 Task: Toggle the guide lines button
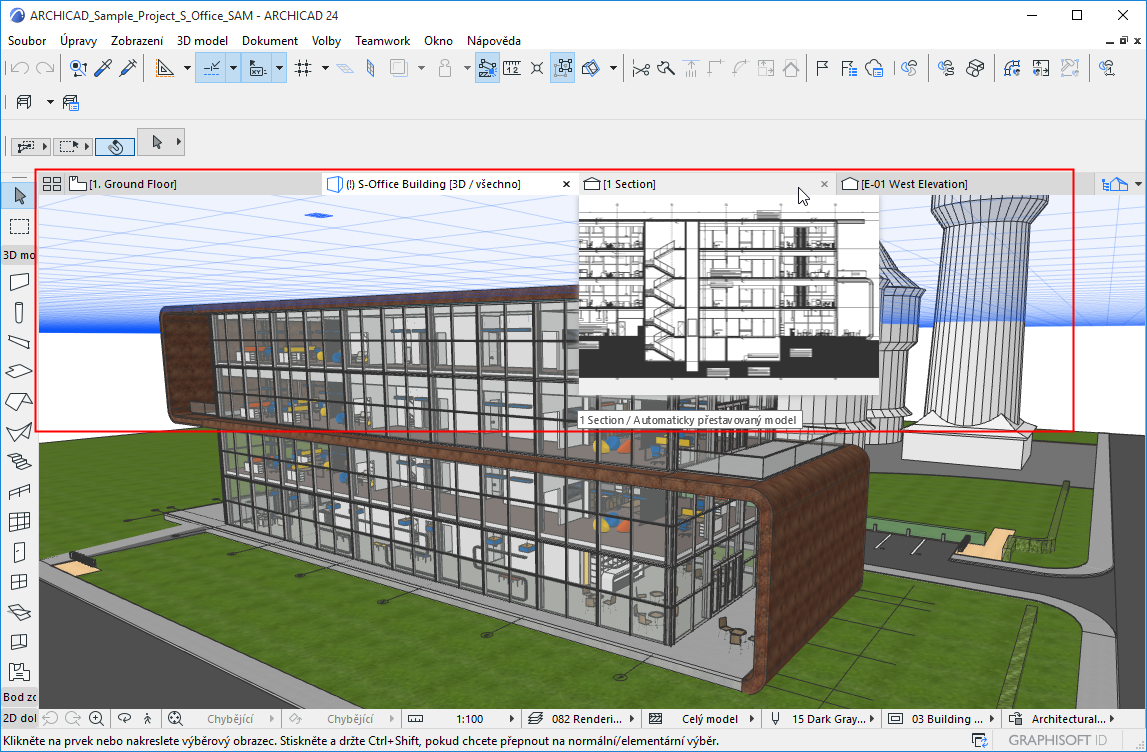coord(212,69)
